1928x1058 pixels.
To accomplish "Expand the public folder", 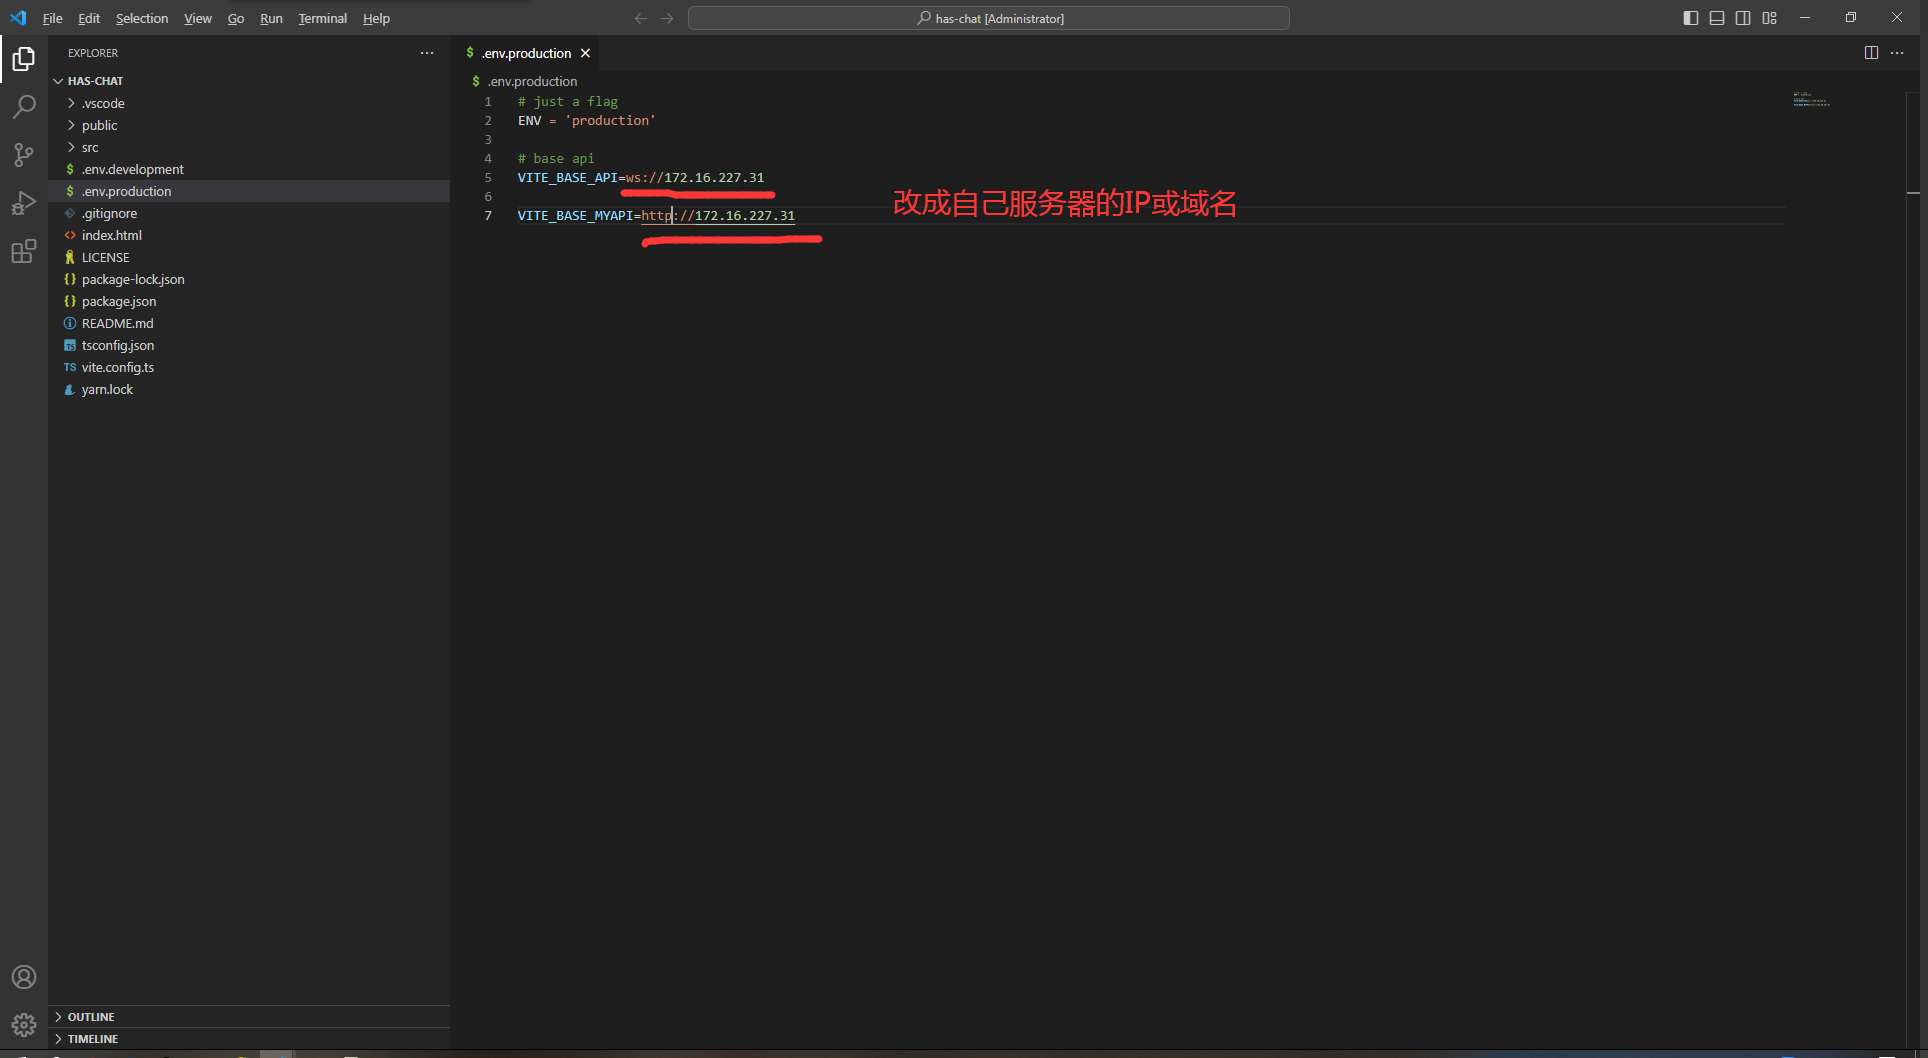I will coord(249,125).
